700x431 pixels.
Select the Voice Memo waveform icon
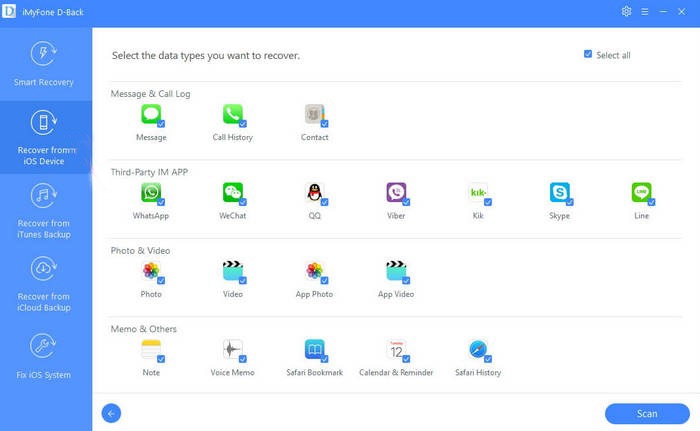pos(233,349)
